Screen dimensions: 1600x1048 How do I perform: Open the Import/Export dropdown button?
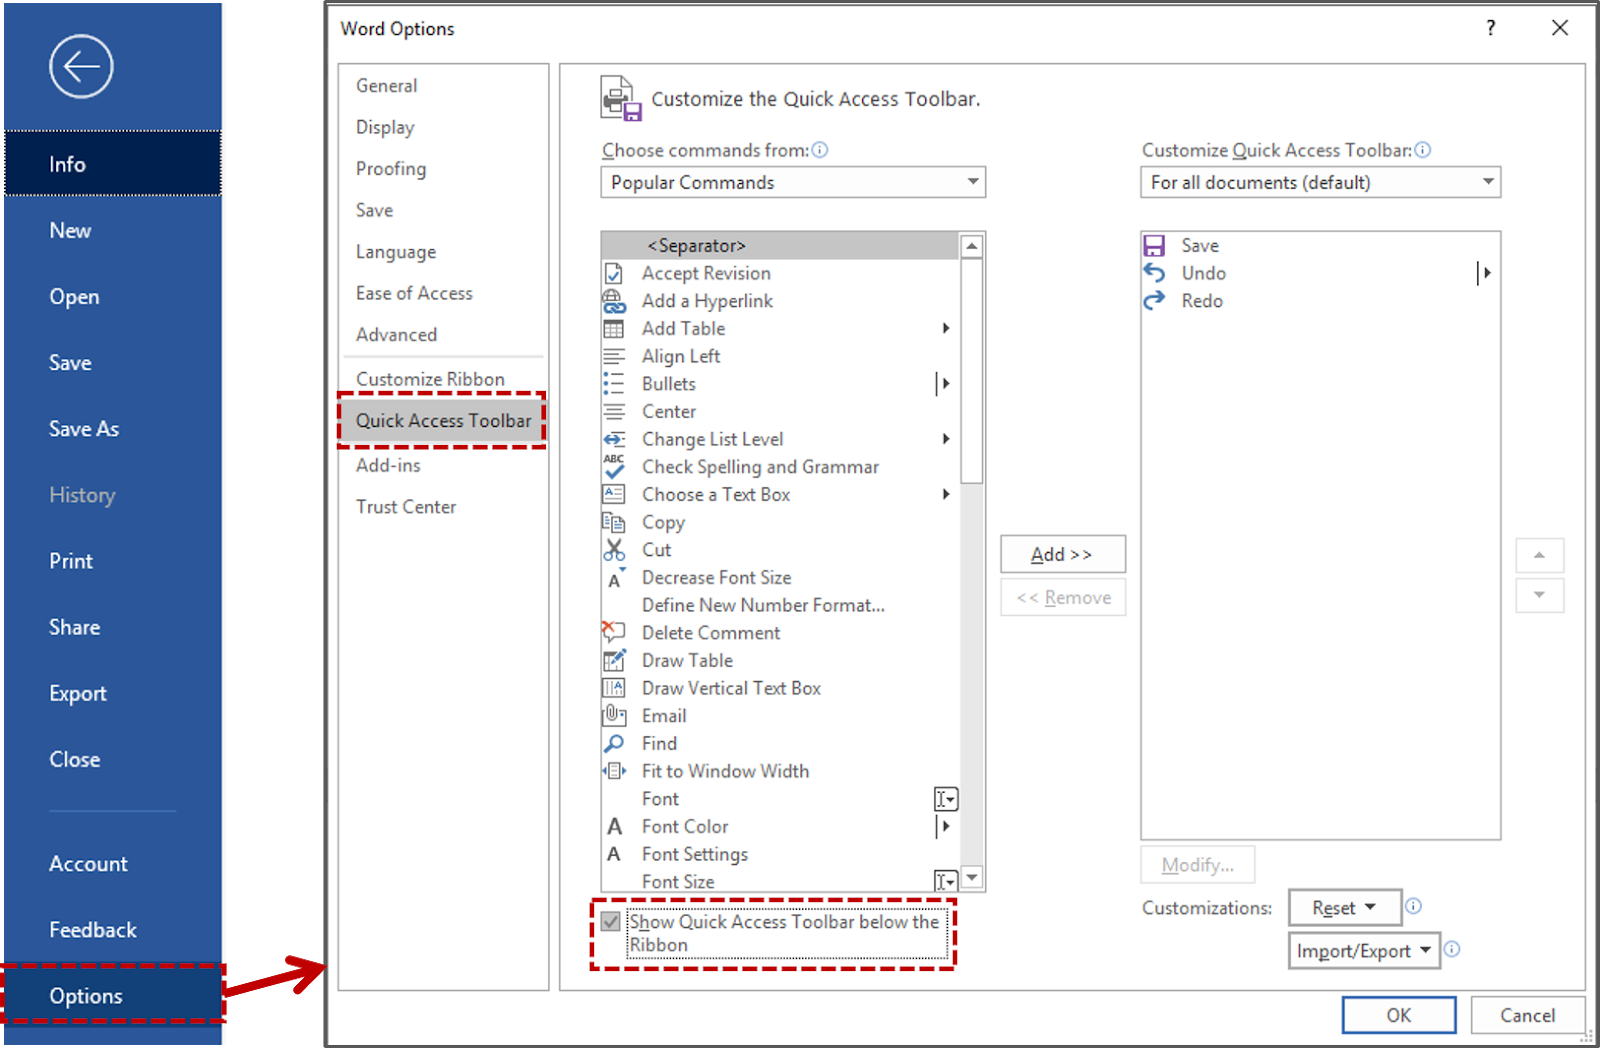(x=1364, y=951)
